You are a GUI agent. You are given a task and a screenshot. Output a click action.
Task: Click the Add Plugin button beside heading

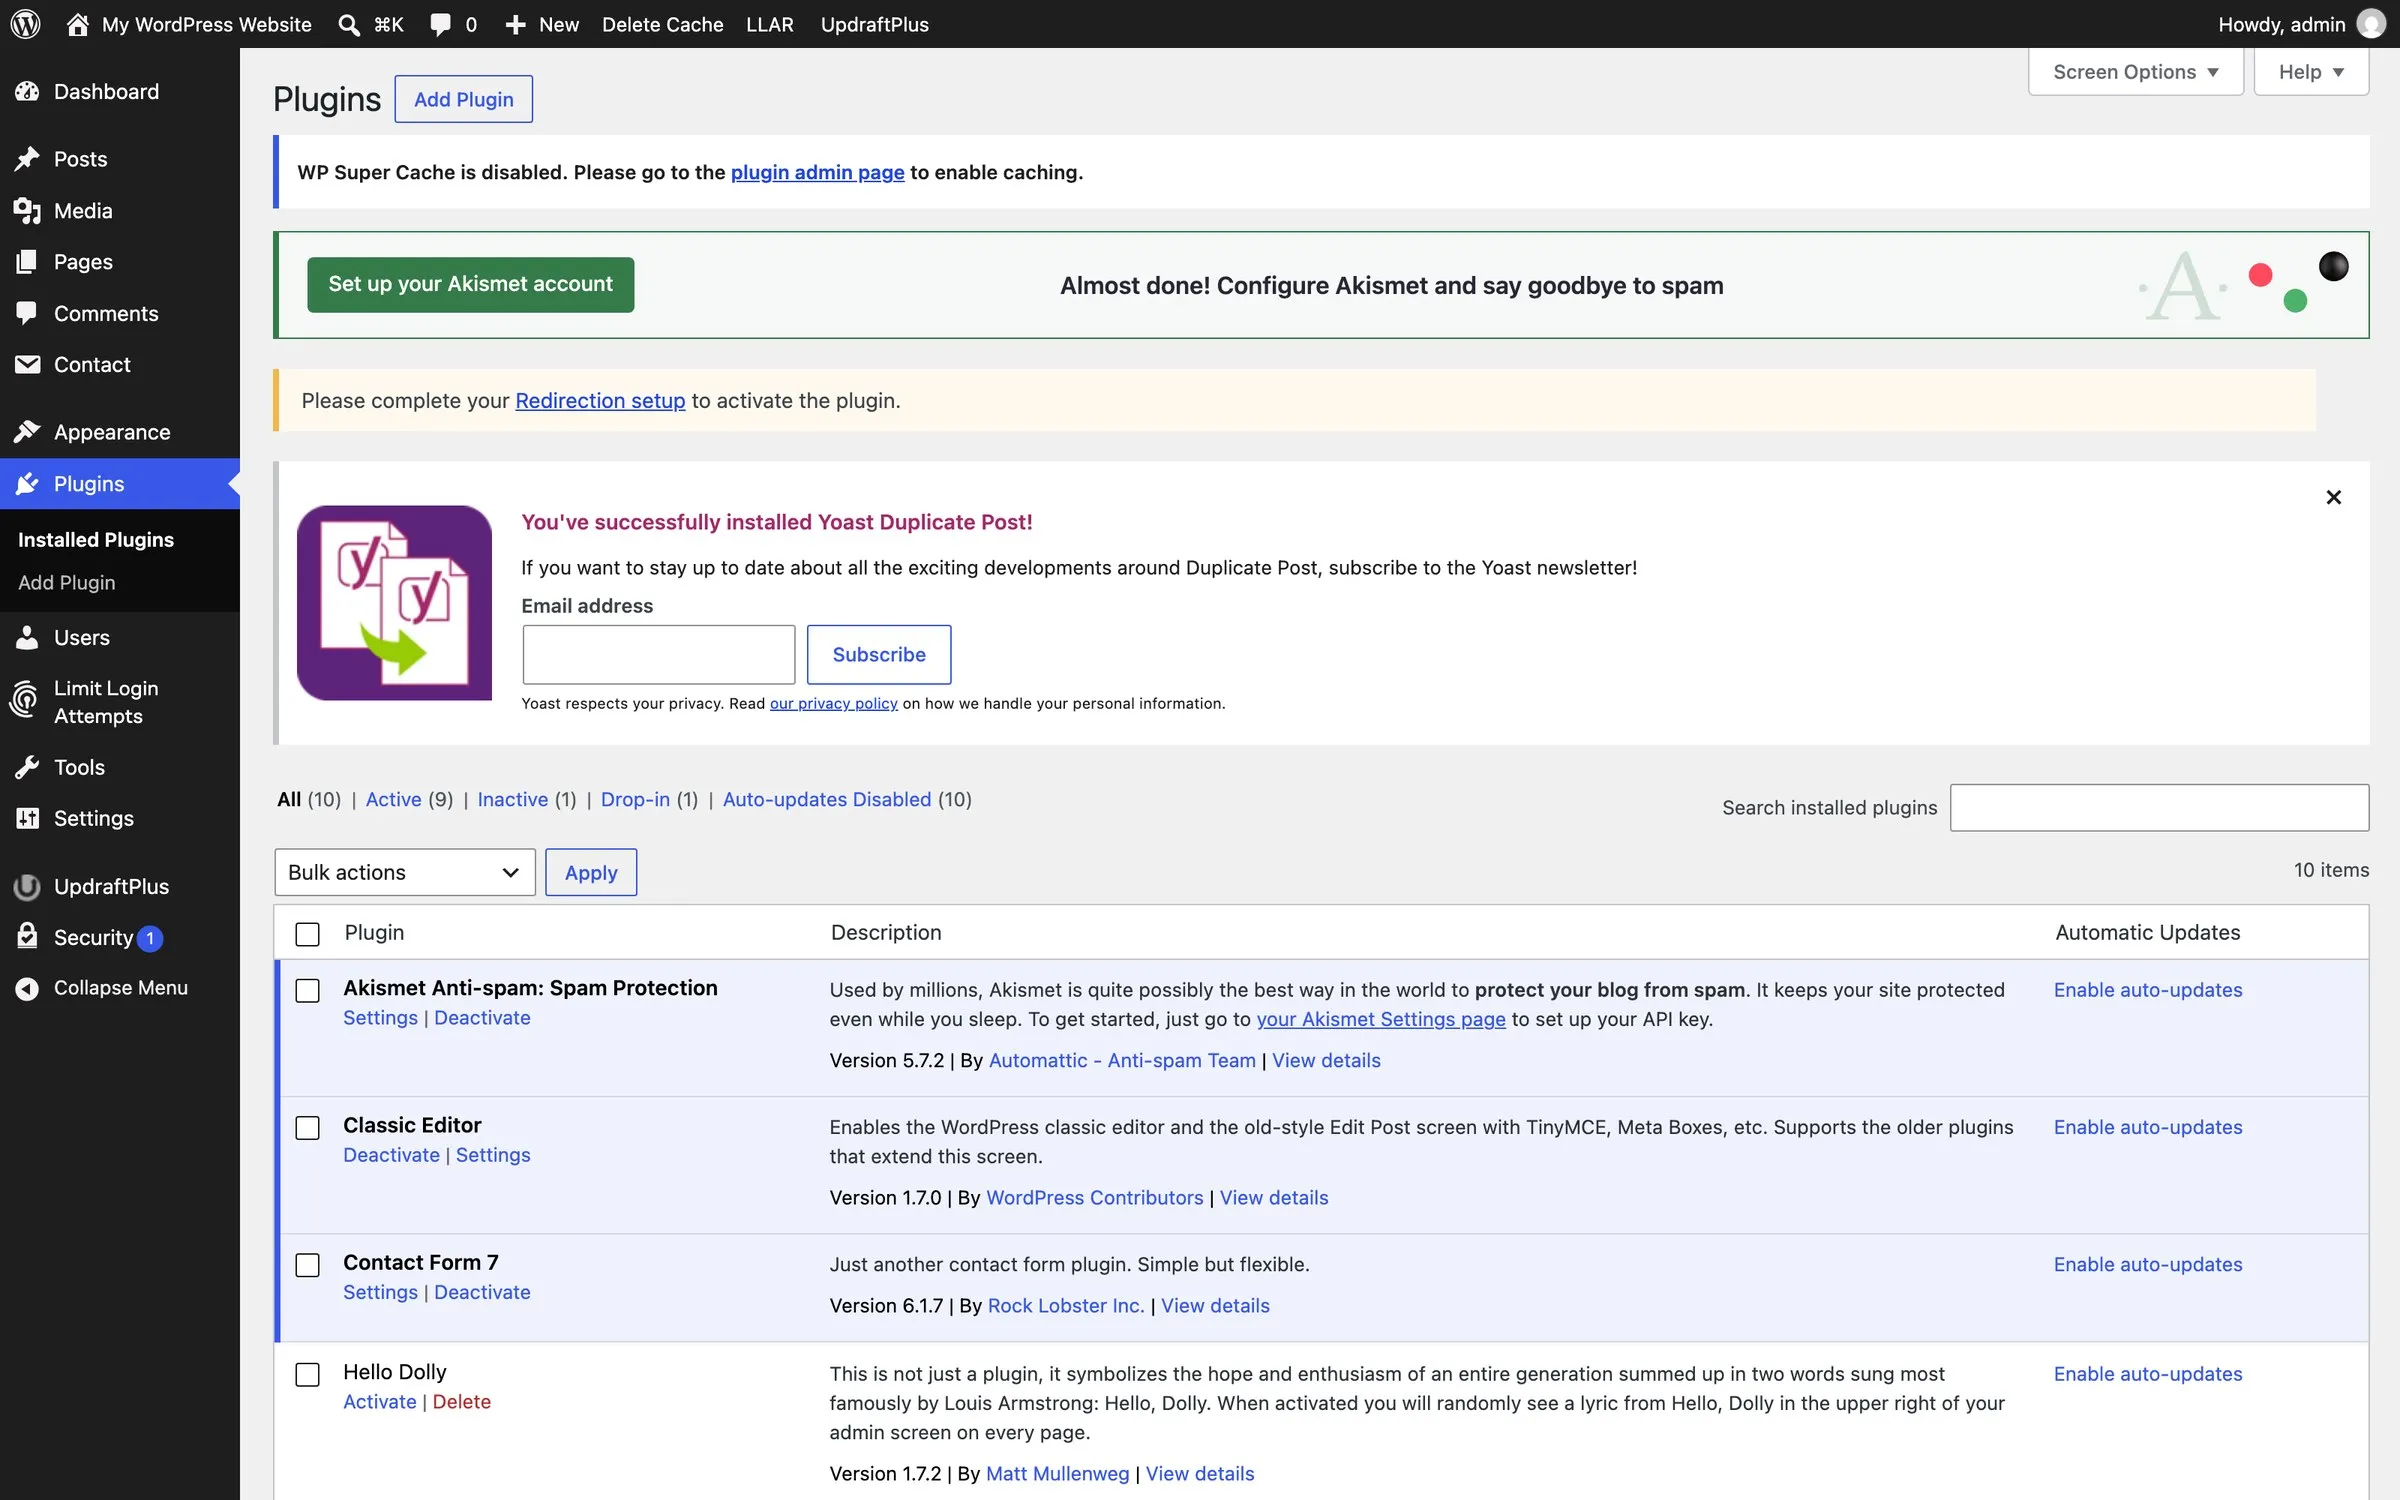tap(463, 99)
